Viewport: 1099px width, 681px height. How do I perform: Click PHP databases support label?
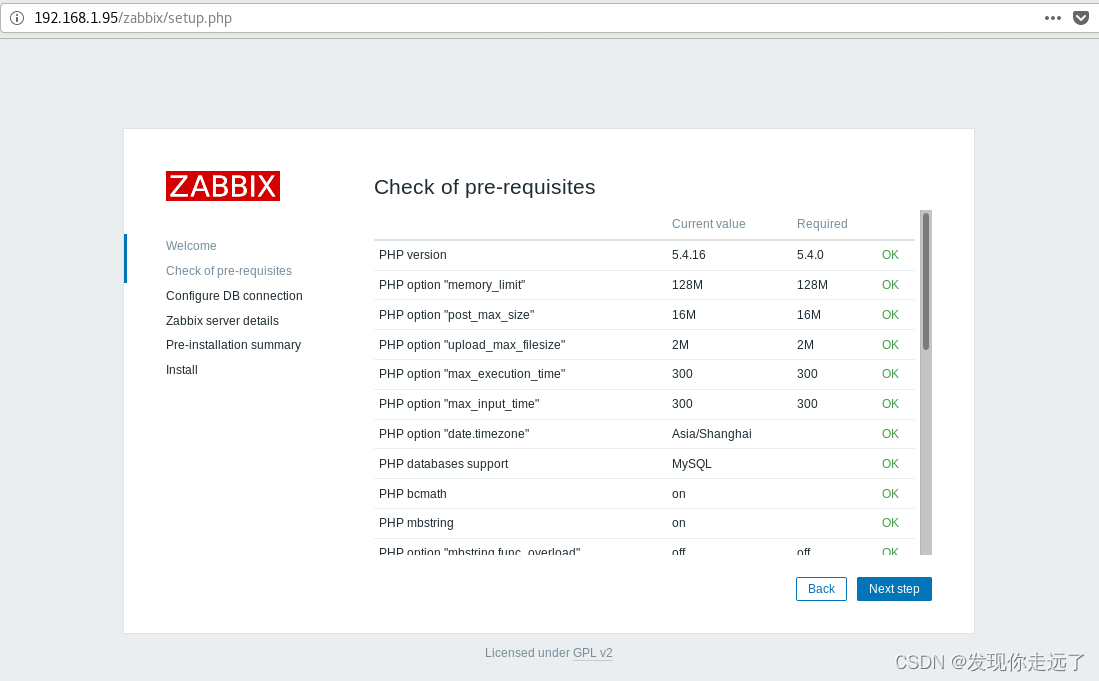coord(444,464)
